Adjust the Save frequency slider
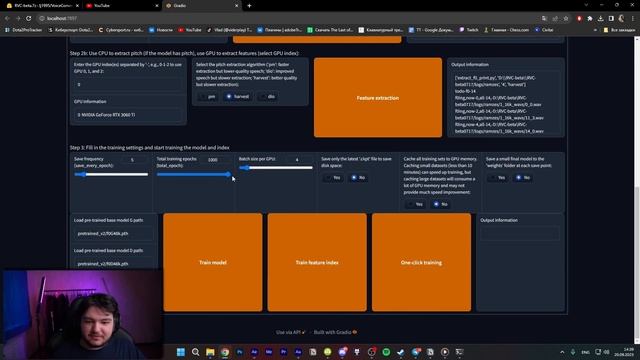 click(x=111, y=174)
